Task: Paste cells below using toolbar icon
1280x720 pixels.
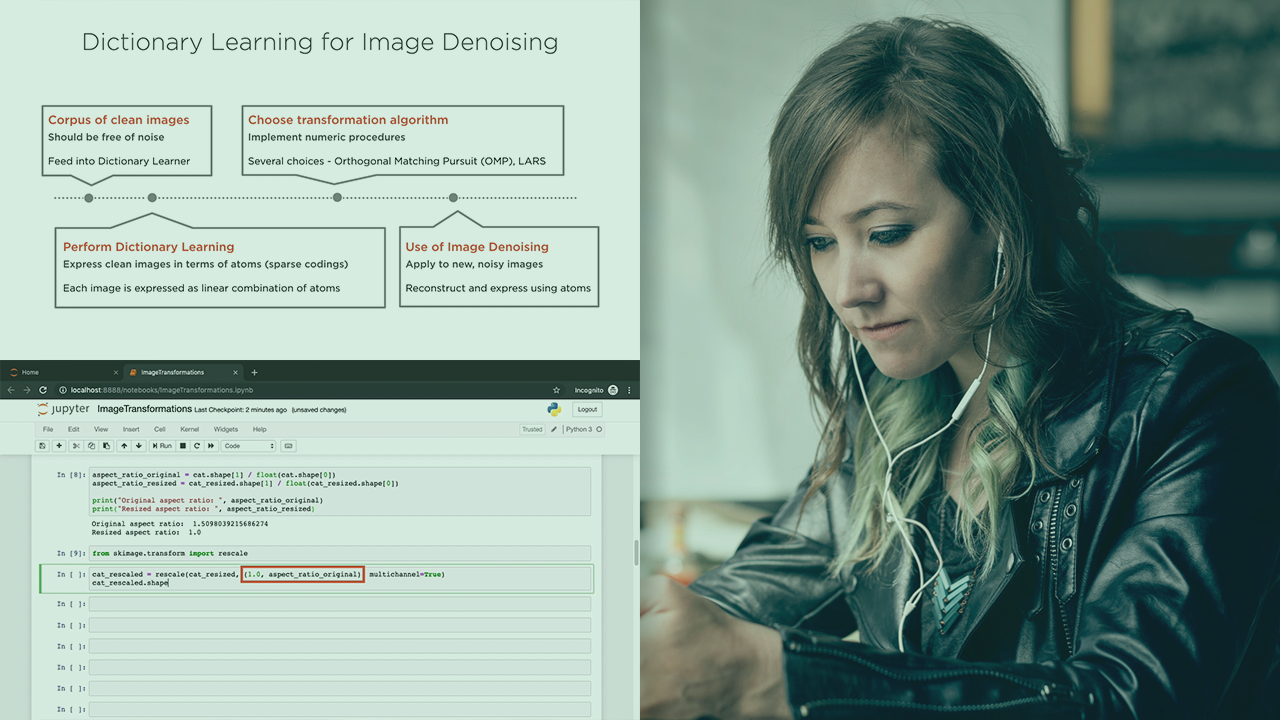Action: 105,446
